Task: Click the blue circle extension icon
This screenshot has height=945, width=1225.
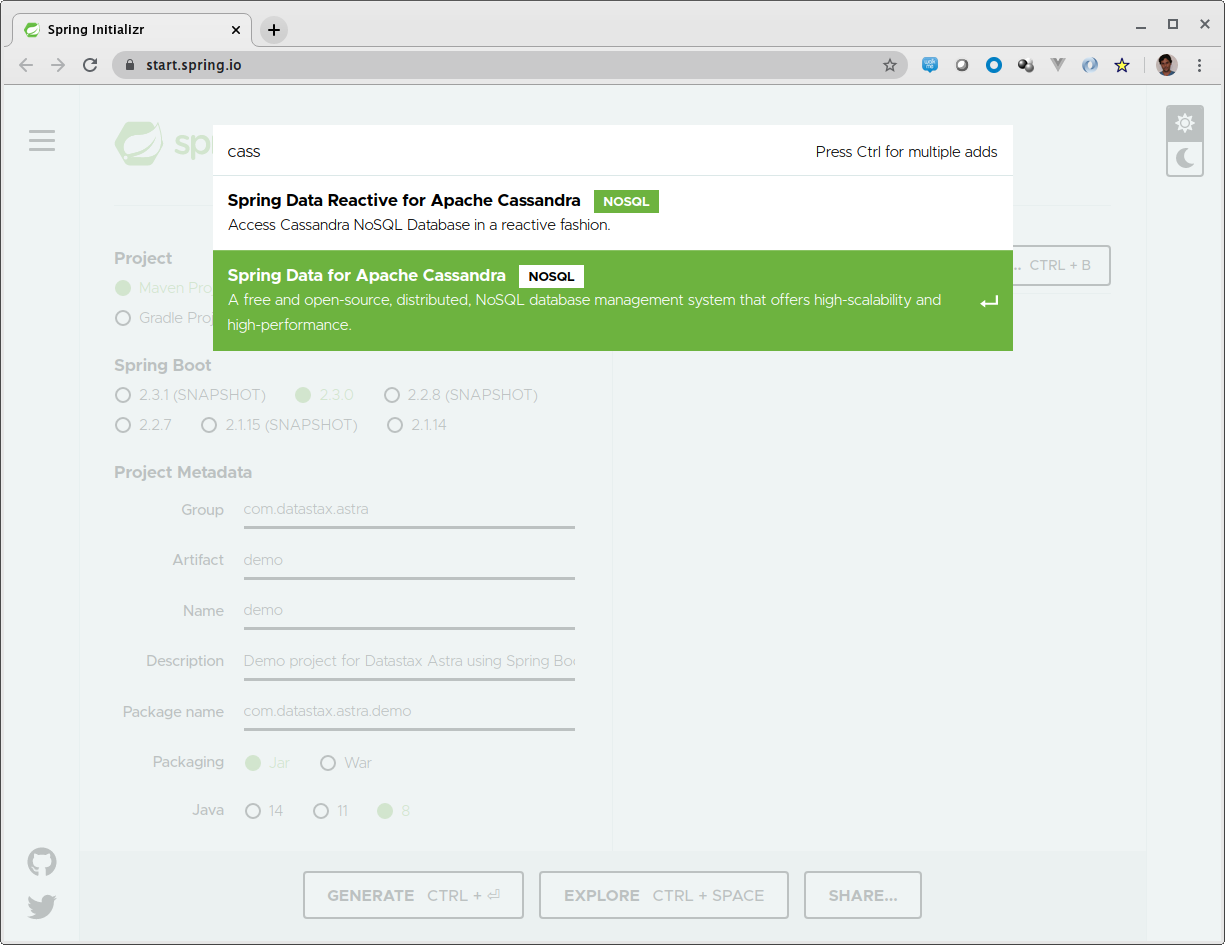Action: [x=994, y=65]
